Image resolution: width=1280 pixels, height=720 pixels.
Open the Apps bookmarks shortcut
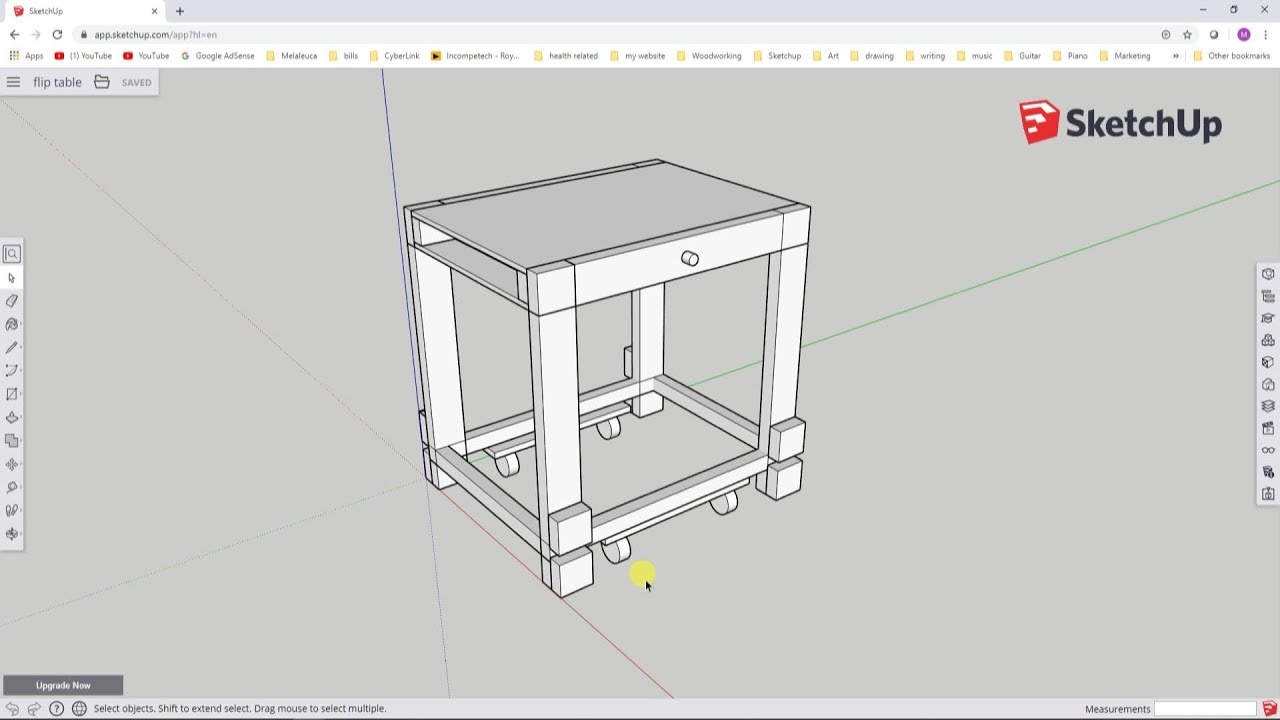[x=26, y=56]
